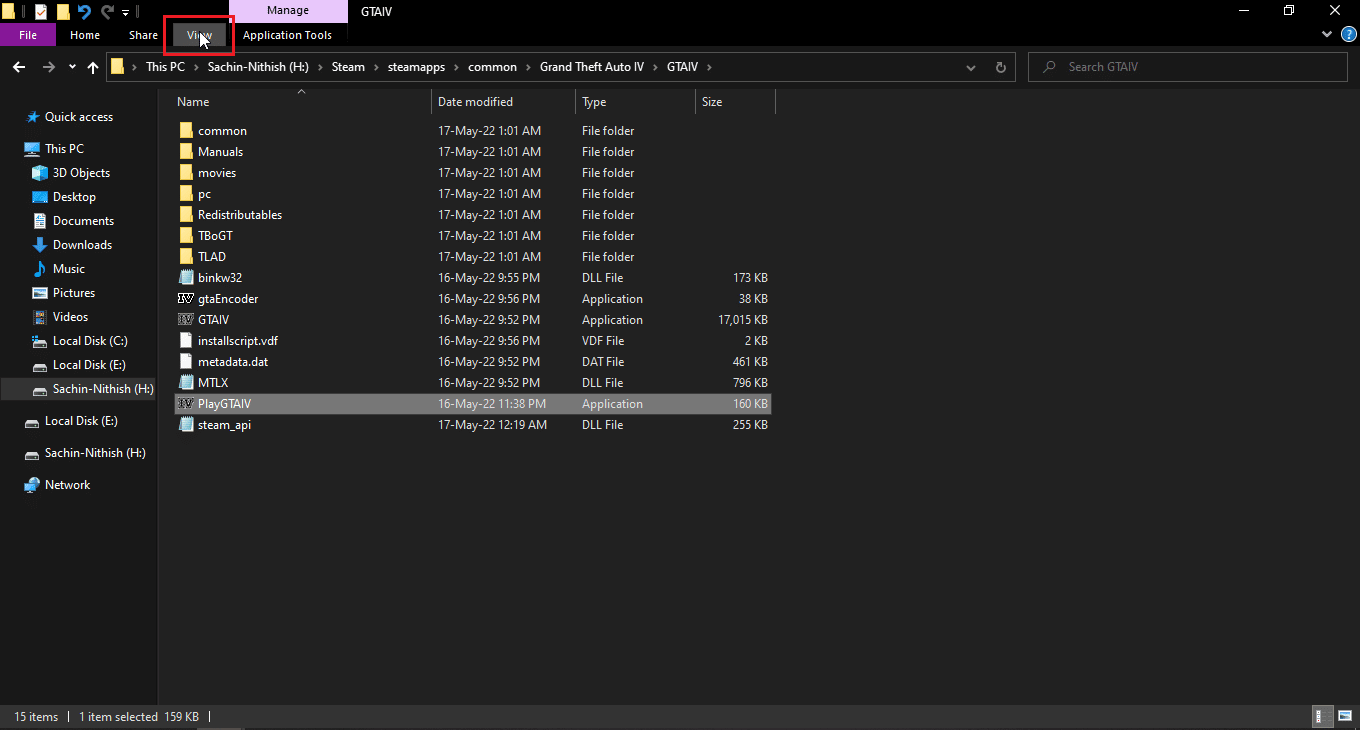
Task: Navigate back with the Back arrow
Action: click(18, 67)
